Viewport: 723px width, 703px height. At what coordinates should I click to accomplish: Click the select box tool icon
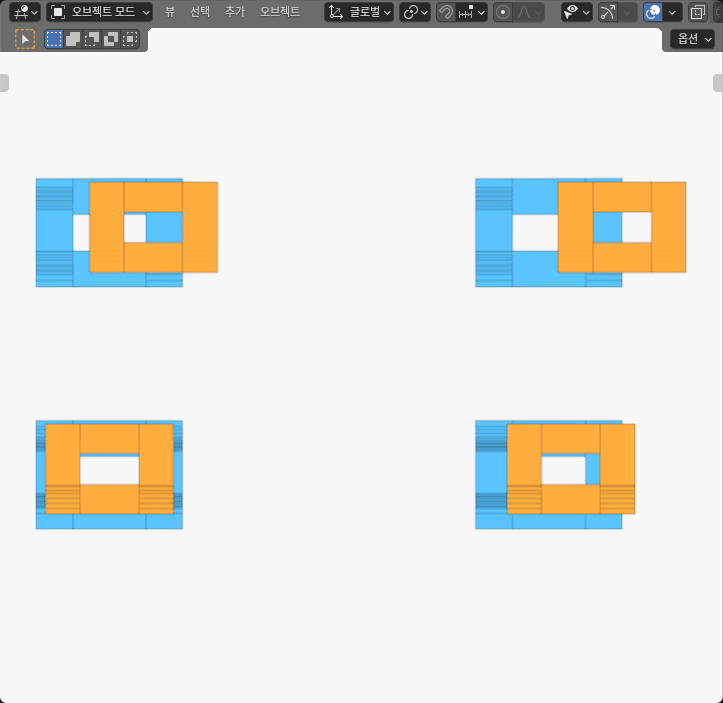(x=25, y=39)
